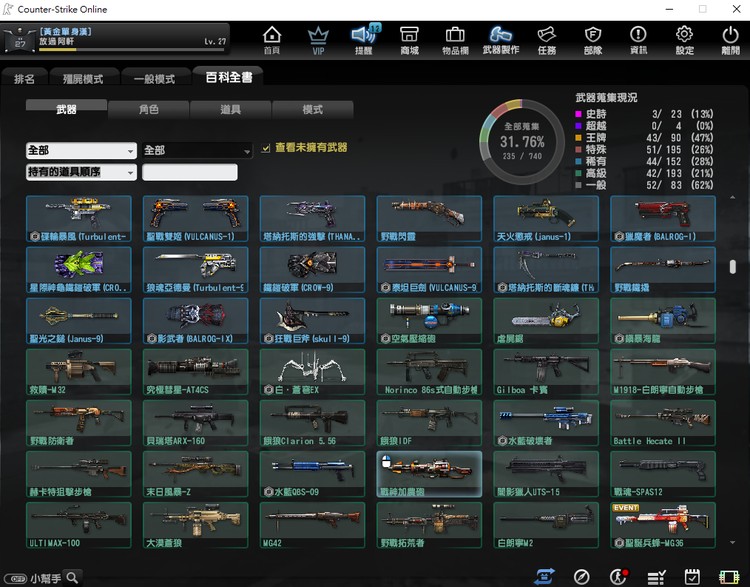Screen dimensions: 750x587
Task: Toggle the 查看未擁有武器 checkbox
Action: [266, 148]
